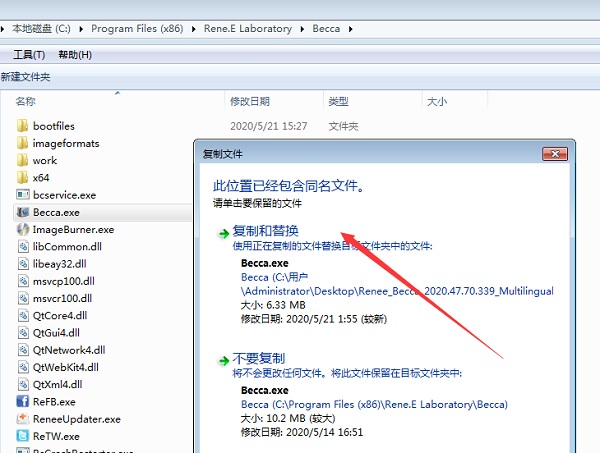
Task: Select the msvcp100.dll file icon
Action: tap(23, 281)
